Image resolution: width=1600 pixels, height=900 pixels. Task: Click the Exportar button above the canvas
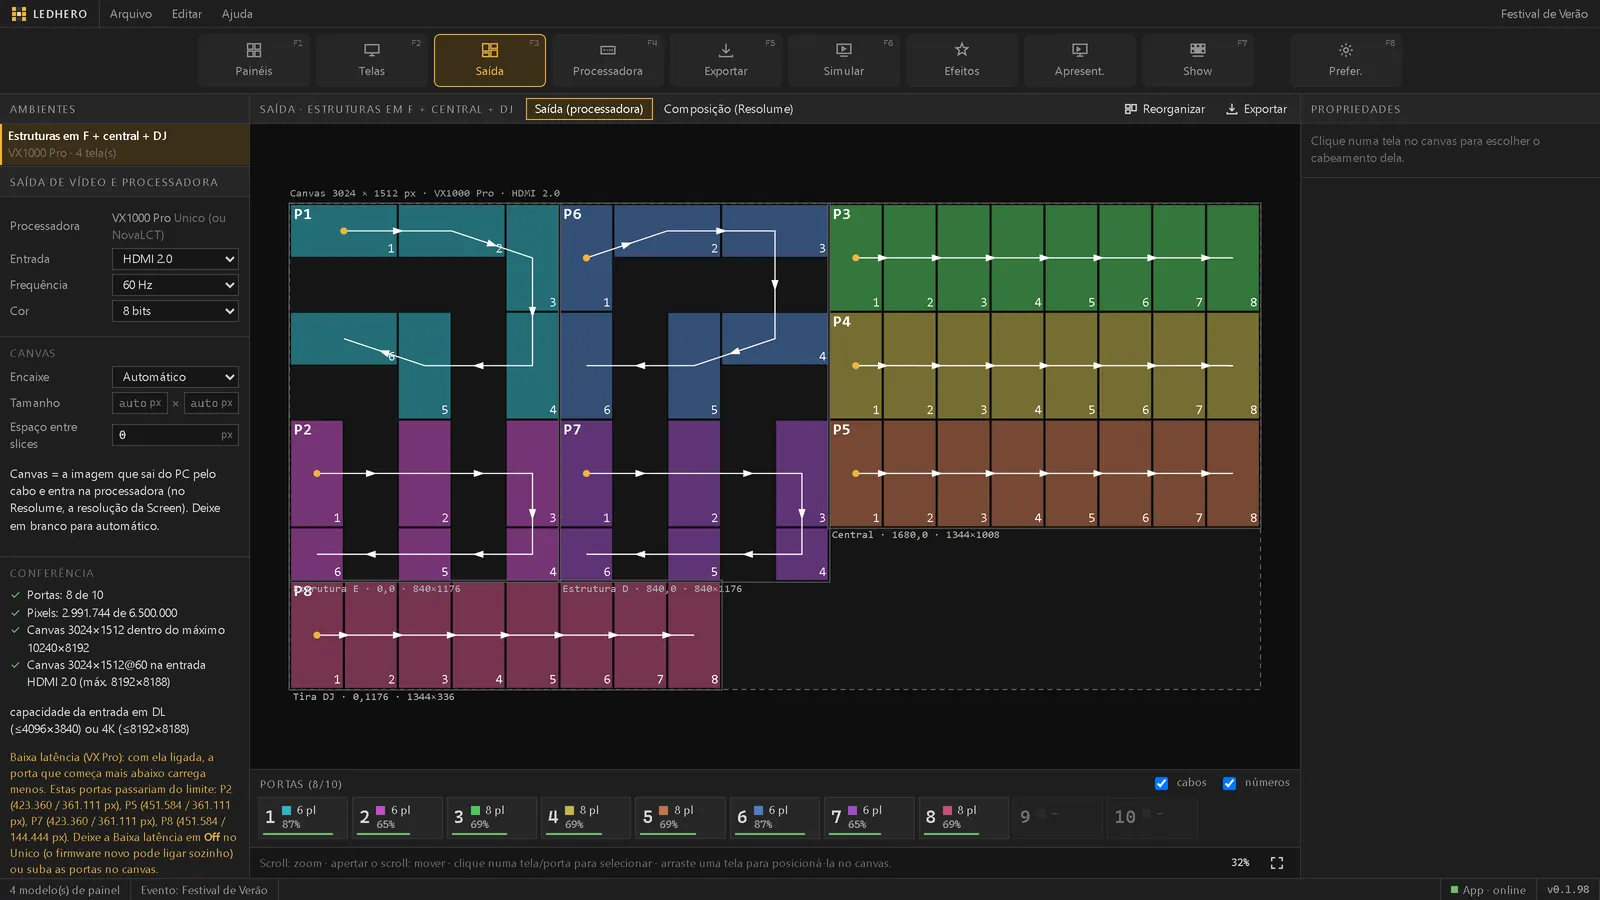pos(1257,109)
